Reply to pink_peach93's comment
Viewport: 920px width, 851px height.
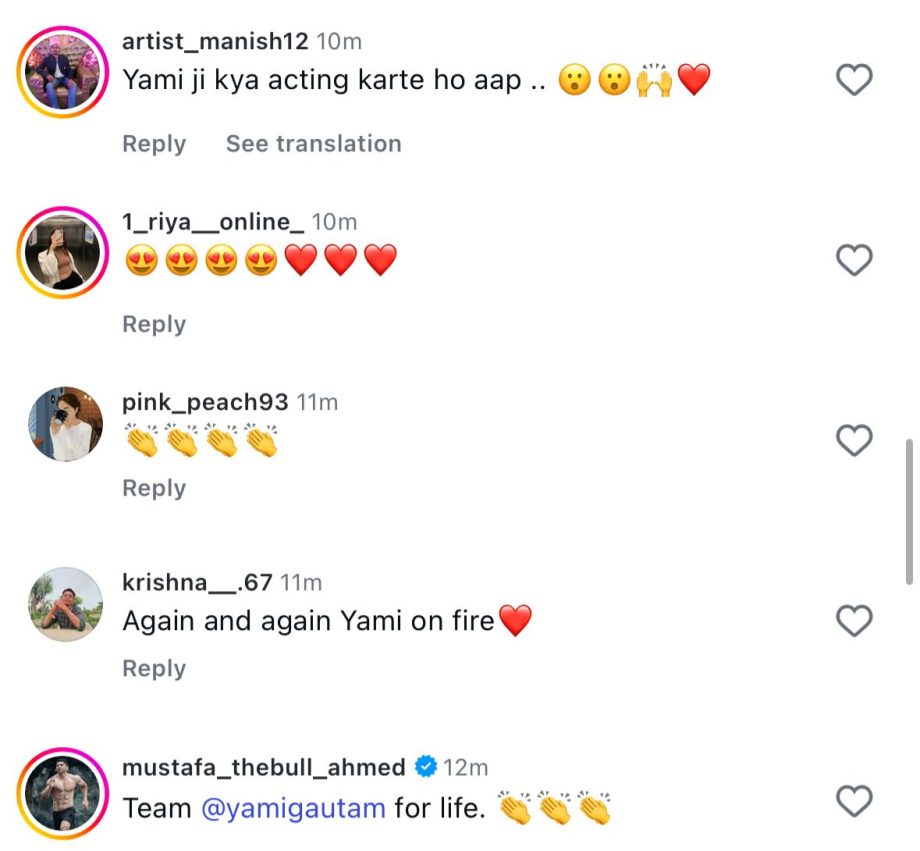click(x=154, y=488)
